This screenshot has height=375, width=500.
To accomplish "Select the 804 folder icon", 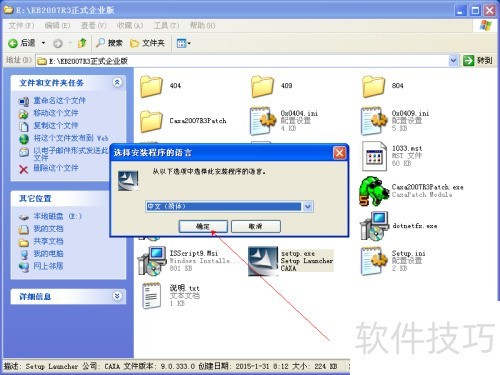I will [373, 86].
